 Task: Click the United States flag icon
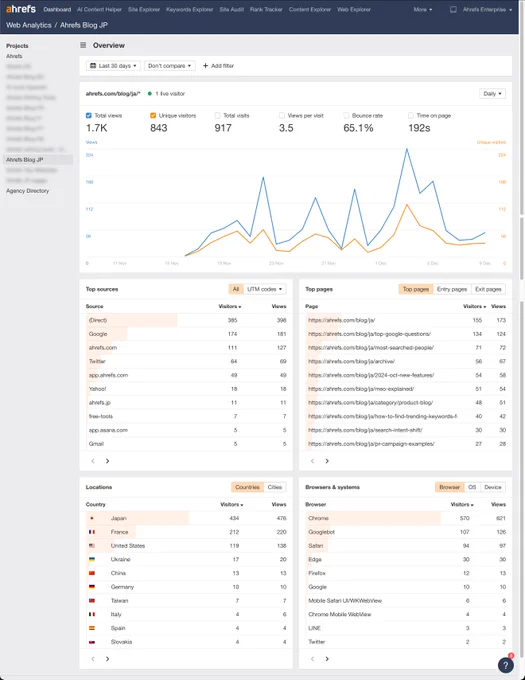[92, 546]
